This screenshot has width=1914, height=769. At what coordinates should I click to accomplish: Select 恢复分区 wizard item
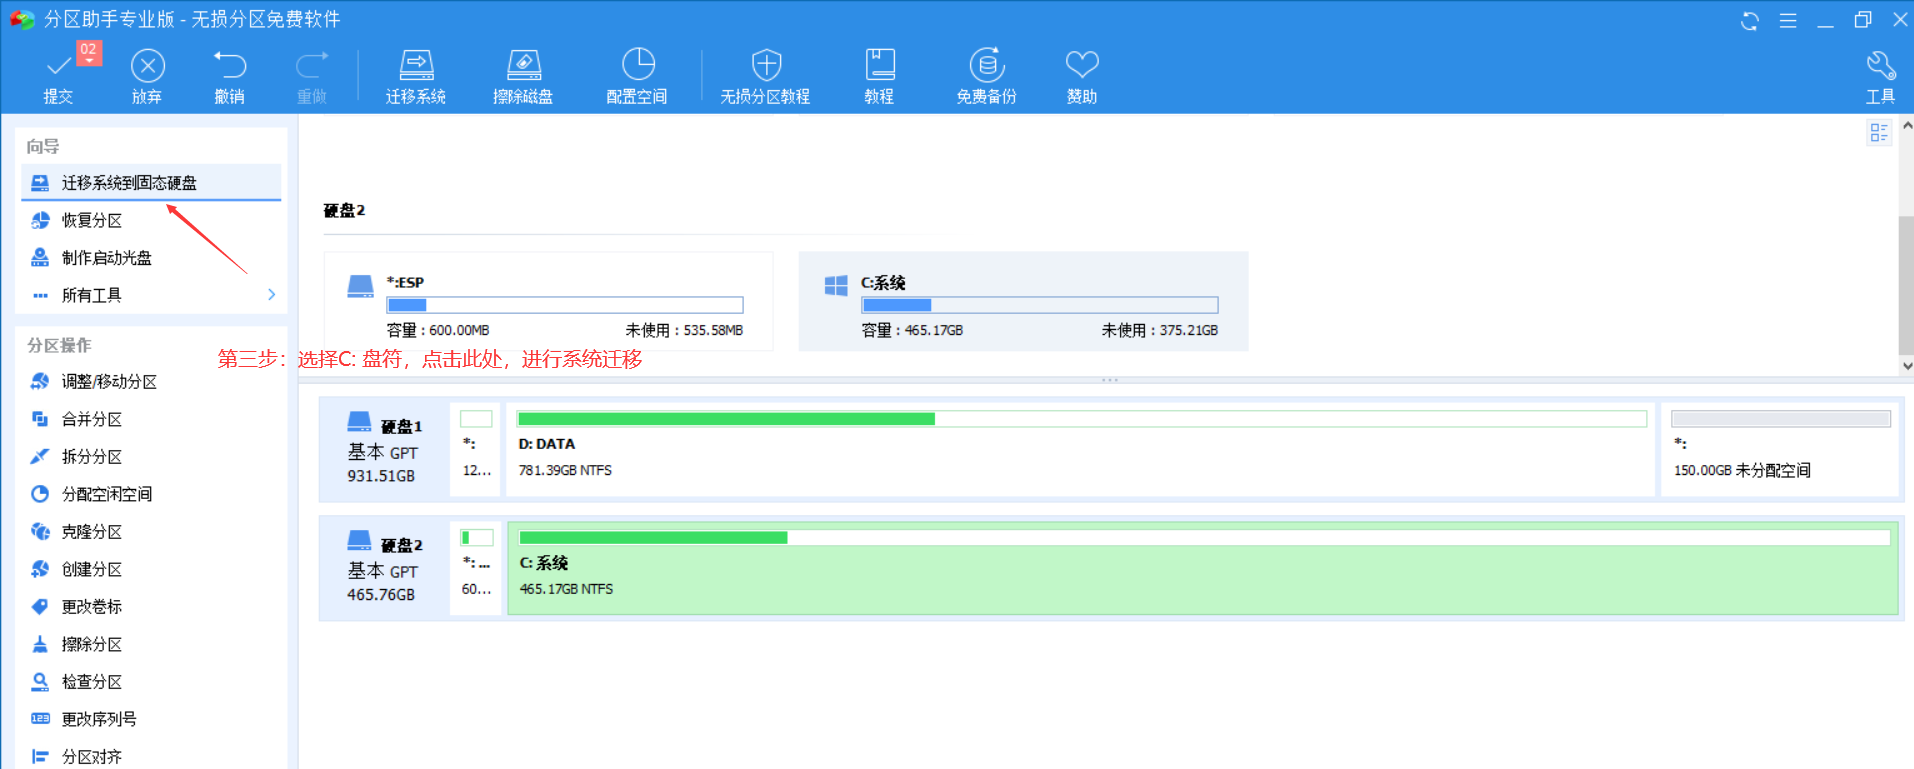[x=151, y=220]
